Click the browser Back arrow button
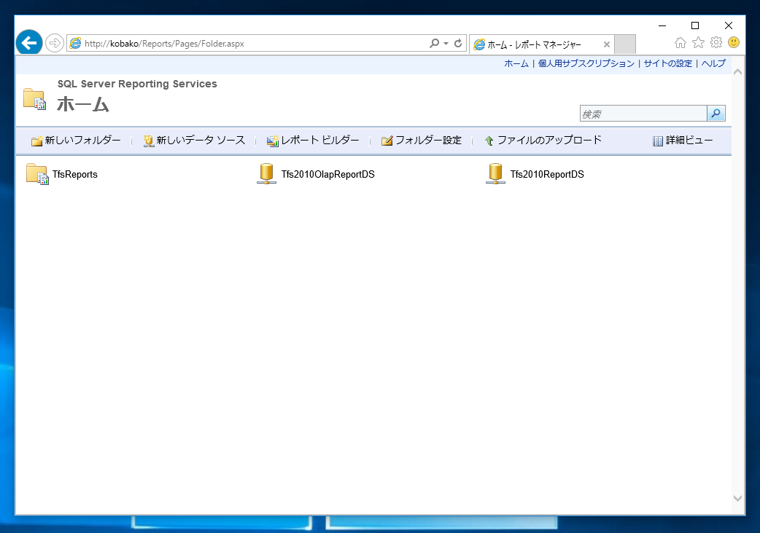Viewport: 760px width, 533px height. coord(29,43)
